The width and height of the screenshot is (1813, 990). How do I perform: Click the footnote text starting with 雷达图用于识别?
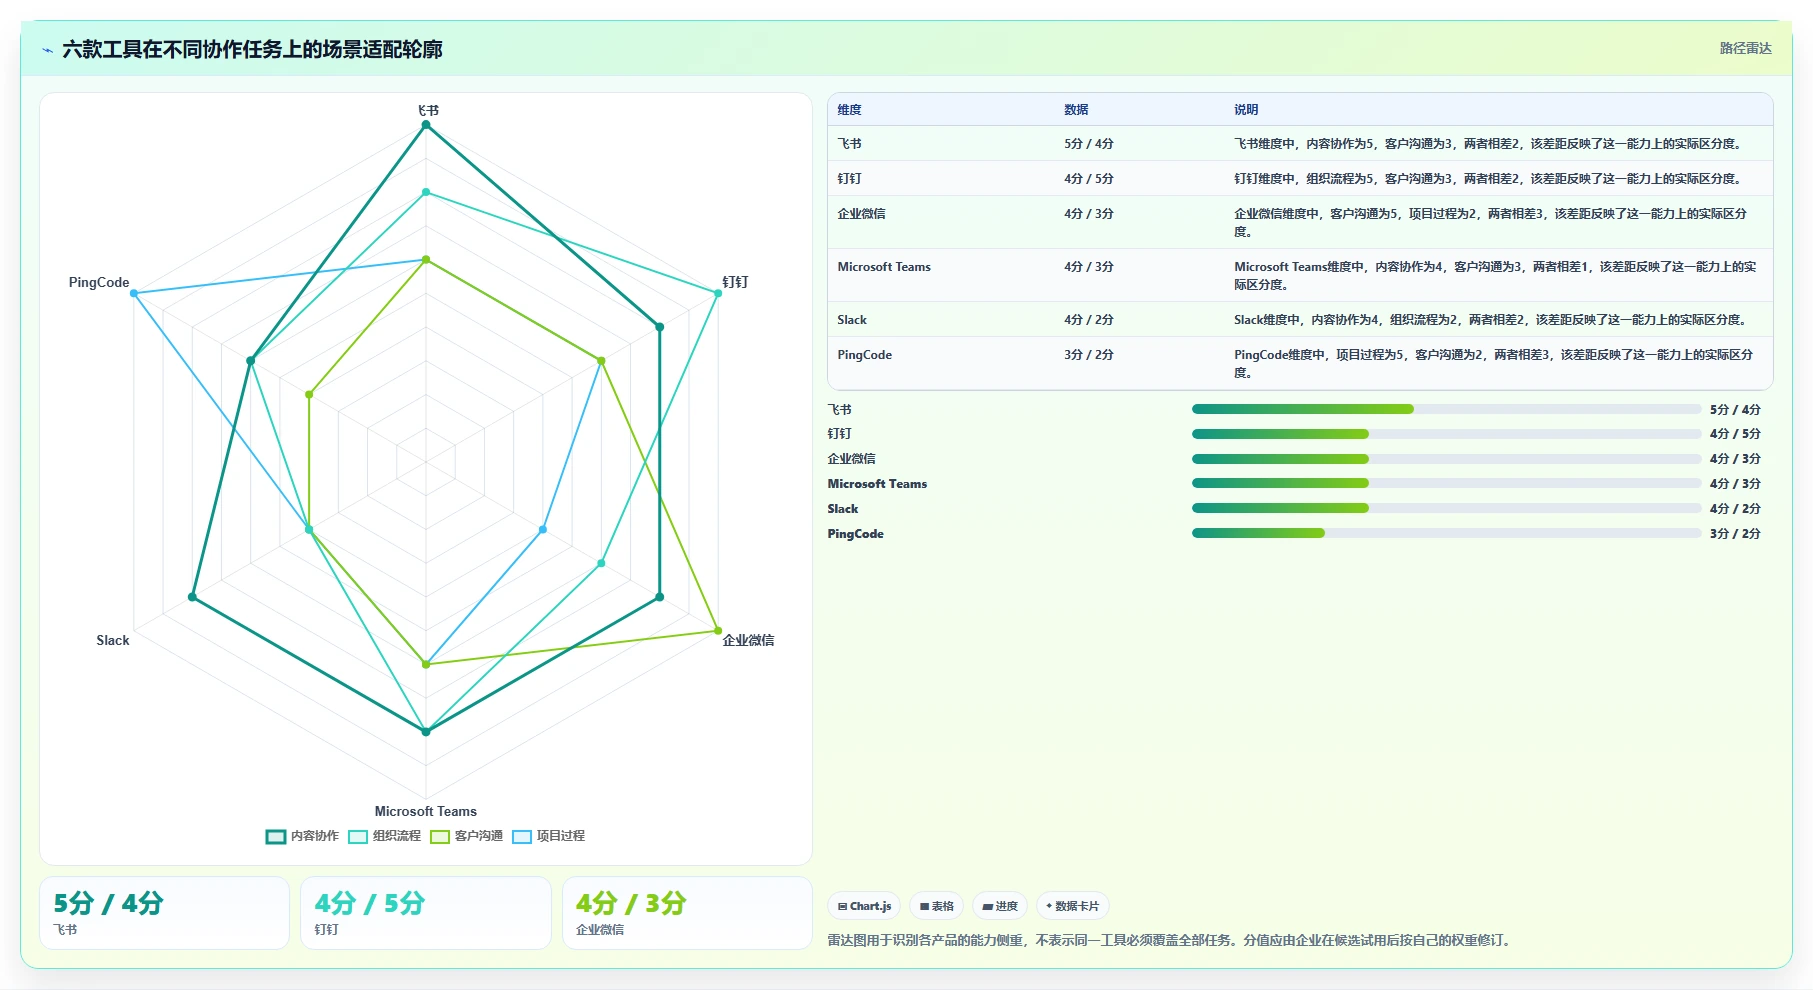pyautogui.click(x=1171, y=940)
